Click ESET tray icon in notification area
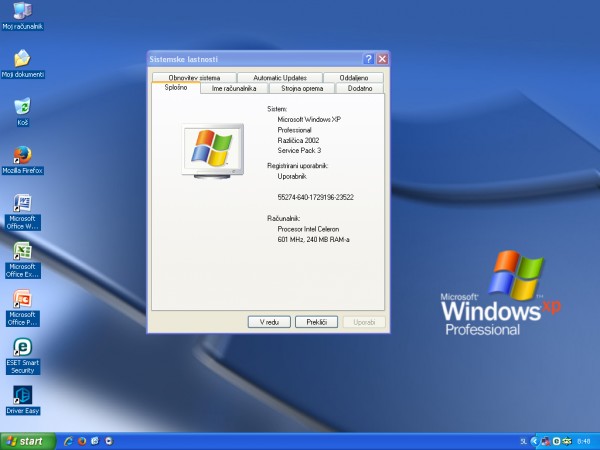 click(557, 442)
